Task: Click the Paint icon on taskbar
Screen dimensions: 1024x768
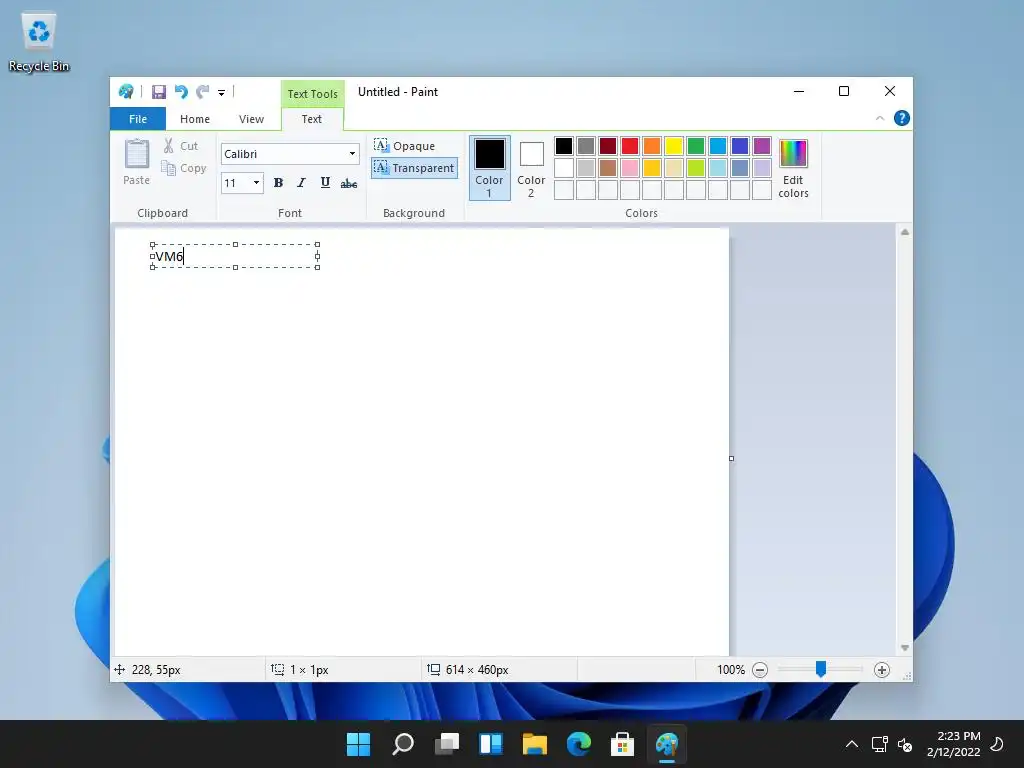Action: click(x=667, y=744)
